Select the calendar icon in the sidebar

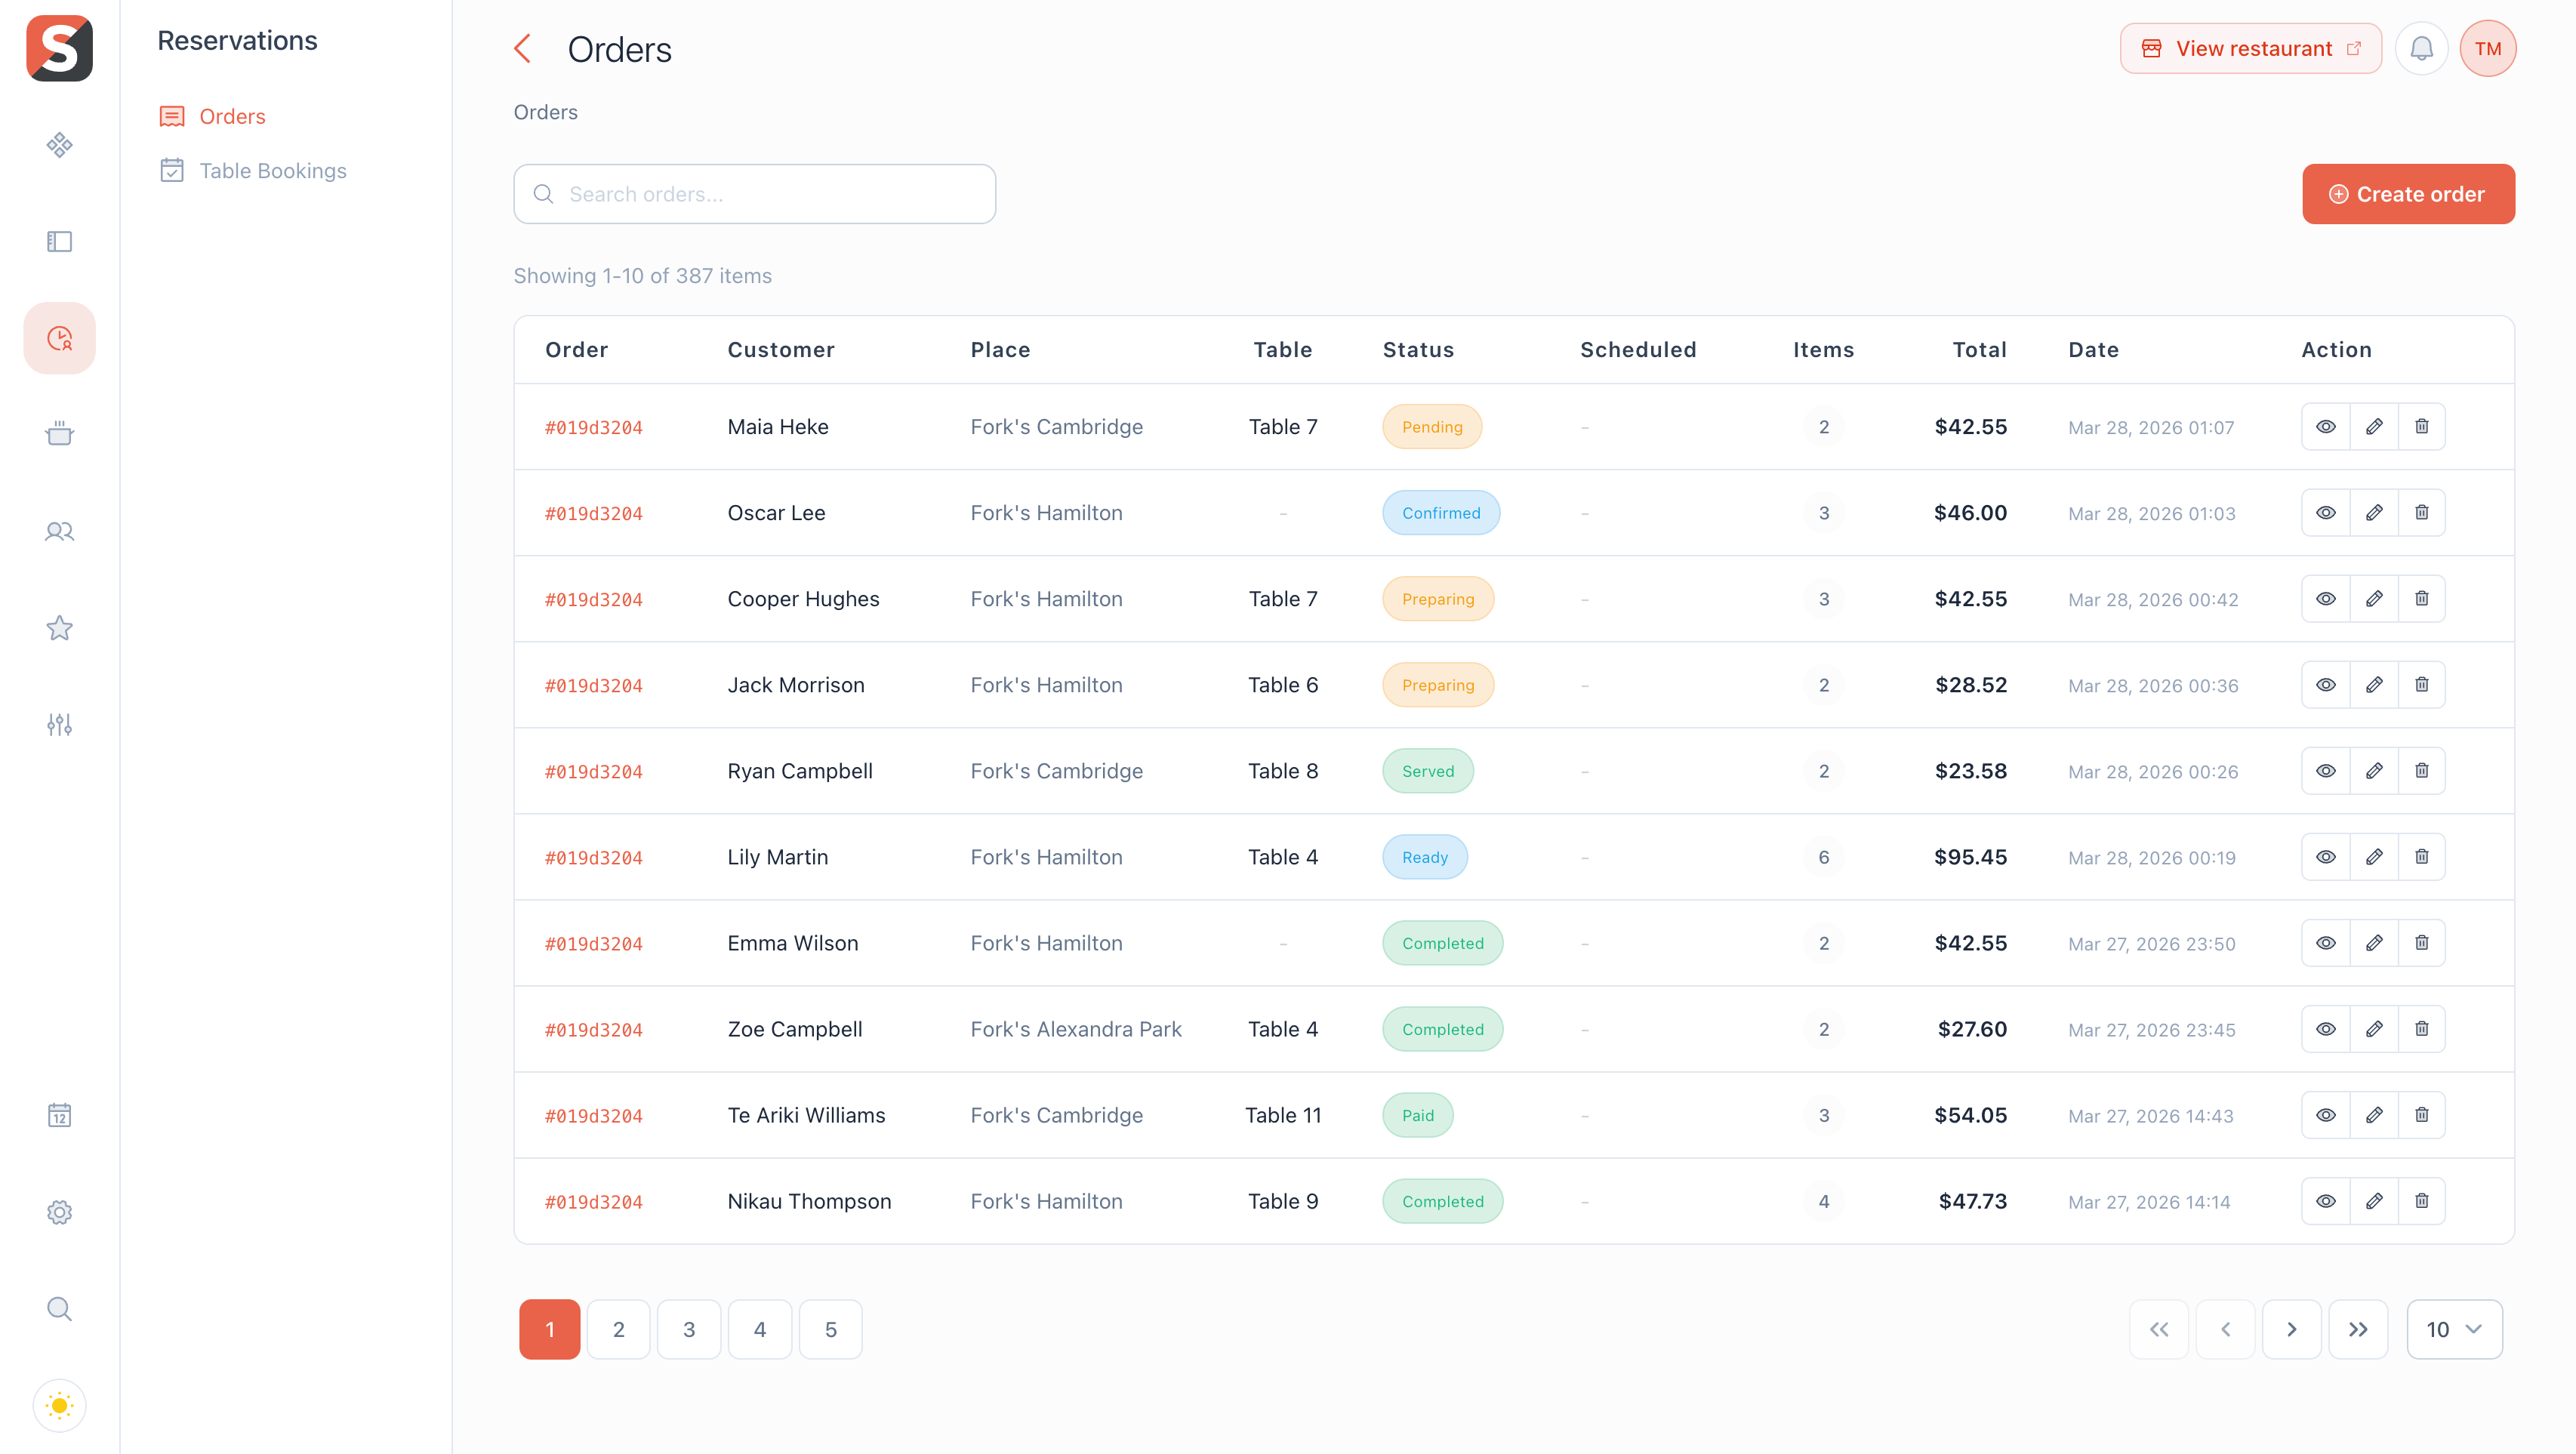click(59, 1116)
